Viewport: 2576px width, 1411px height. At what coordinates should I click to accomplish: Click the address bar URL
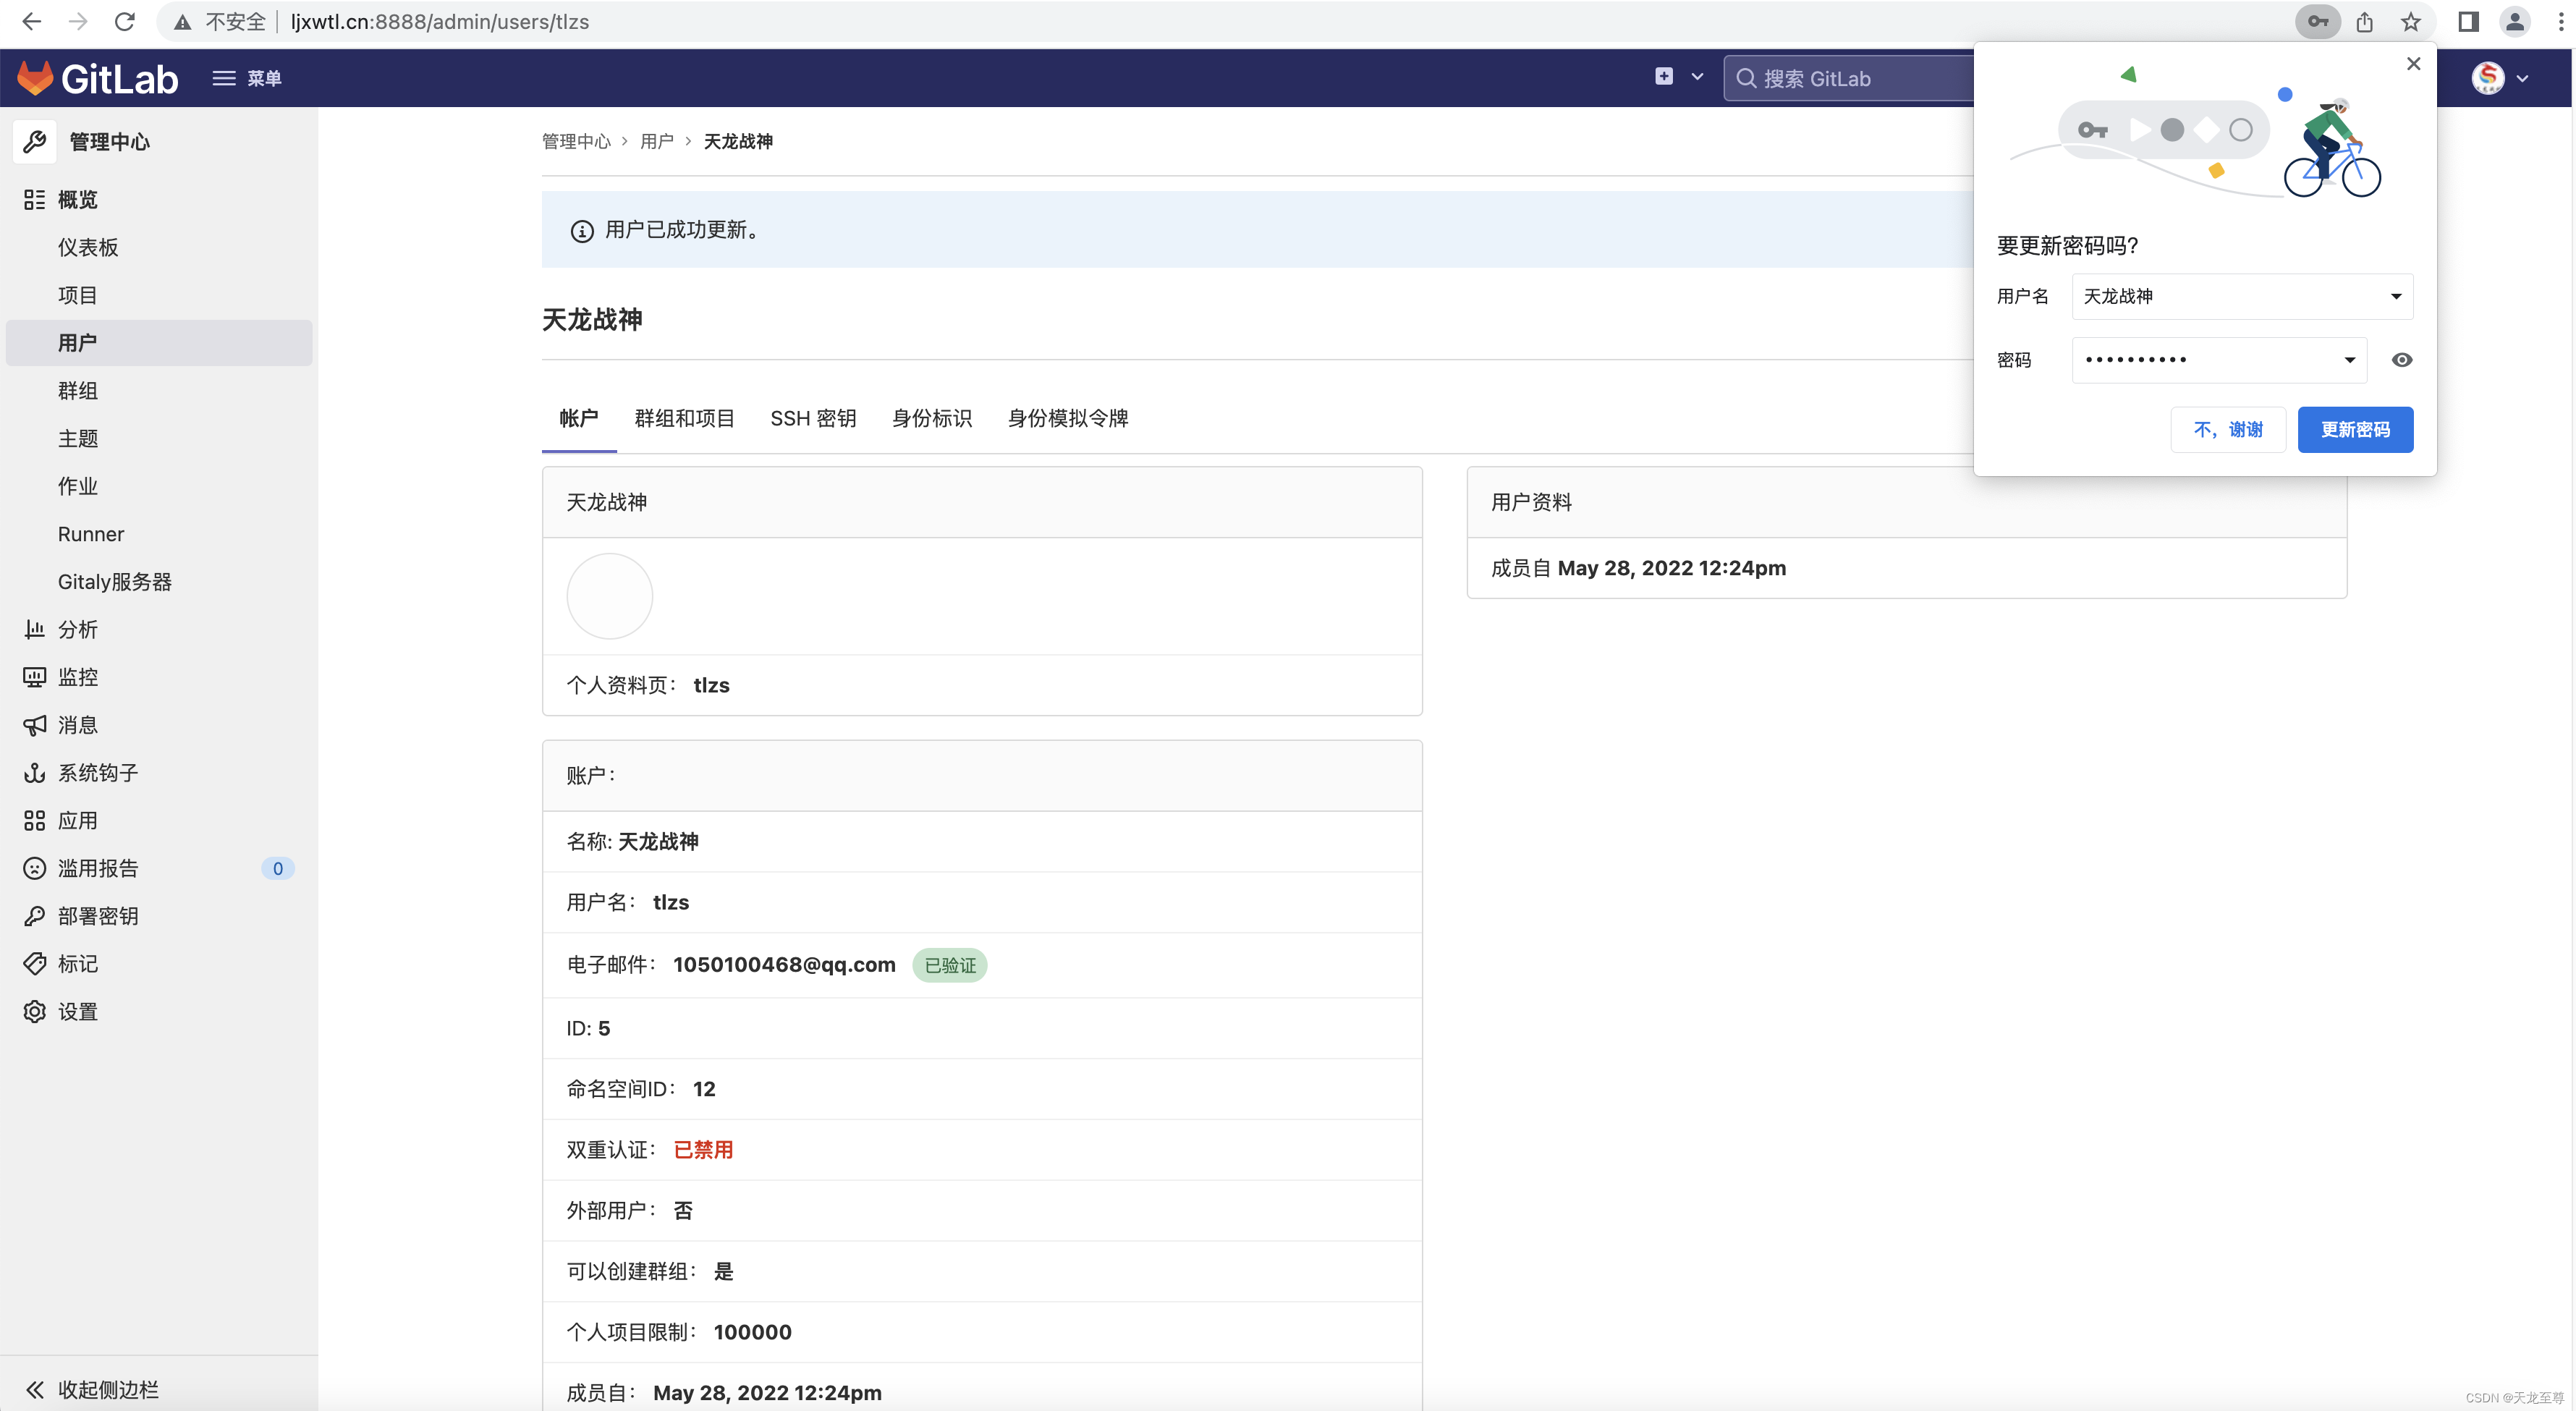click(x=440, y=21)
